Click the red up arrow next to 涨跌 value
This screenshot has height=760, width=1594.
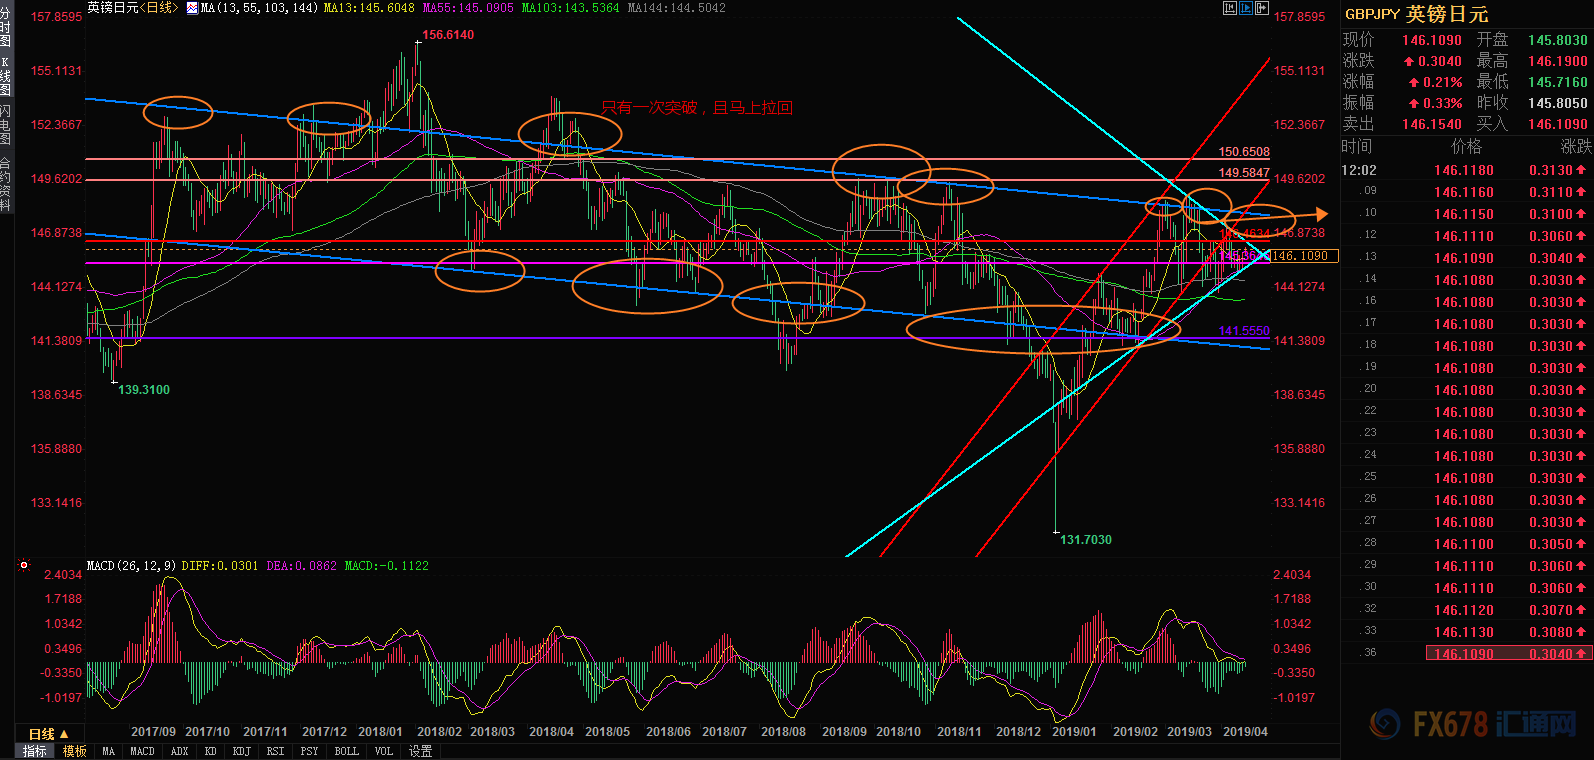tap(1408, 62)
